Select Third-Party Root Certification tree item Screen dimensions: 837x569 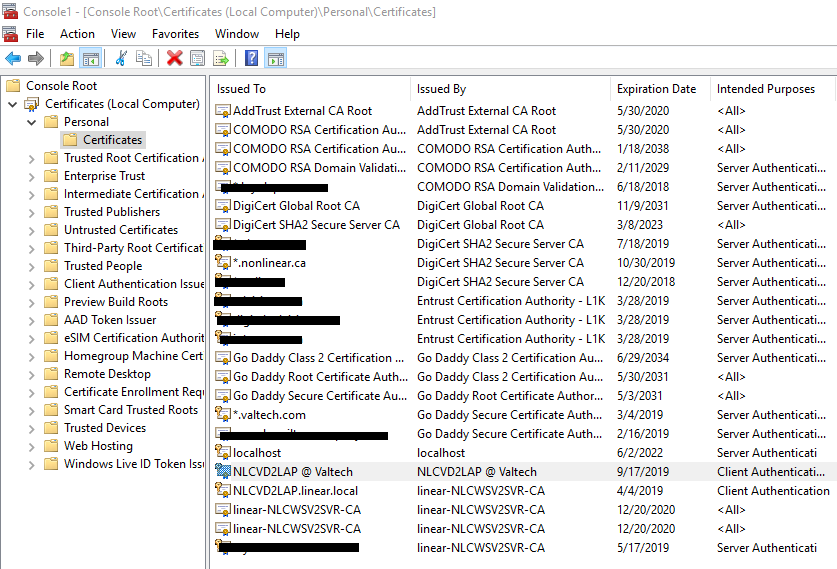(x=133, y=248)
